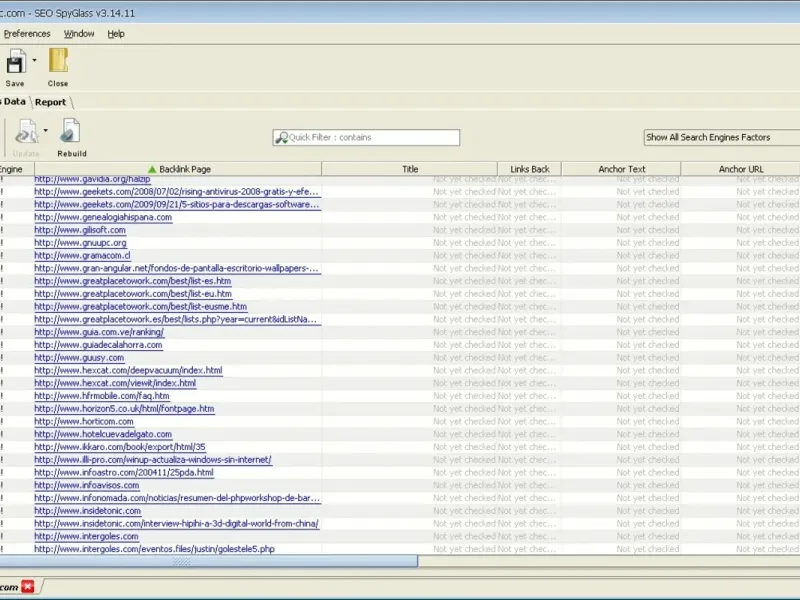Screen dimensions: 800x600
Task: Open gran-angular.net fondos-de-pantalla link
Action: 177,268
